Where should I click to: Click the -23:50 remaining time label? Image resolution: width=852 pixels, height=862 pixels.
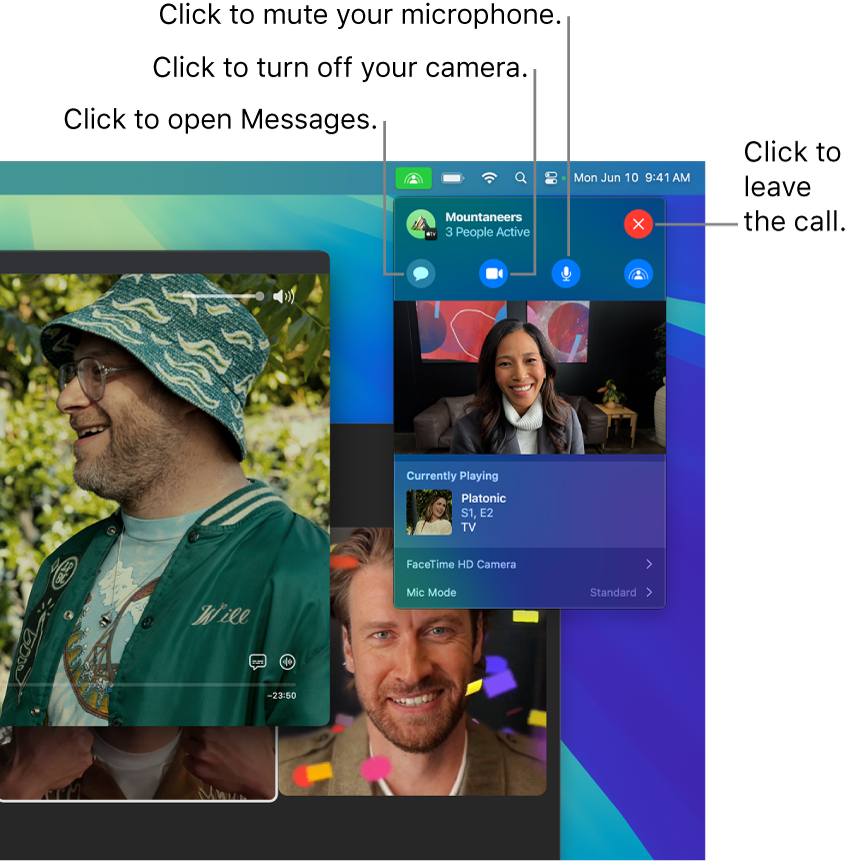click(x=281, y=696)
